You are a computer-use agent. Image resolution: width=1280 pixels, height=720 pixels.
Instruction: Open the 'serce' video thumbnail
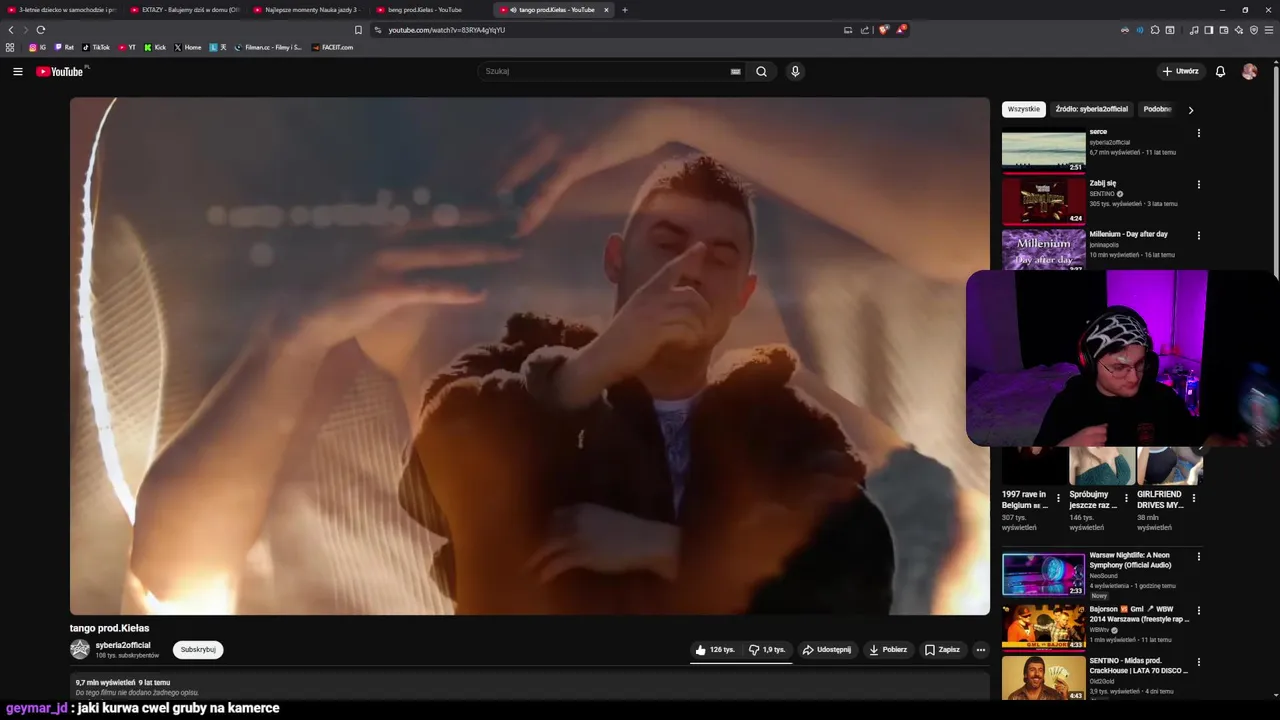(x=1043, y=149)
